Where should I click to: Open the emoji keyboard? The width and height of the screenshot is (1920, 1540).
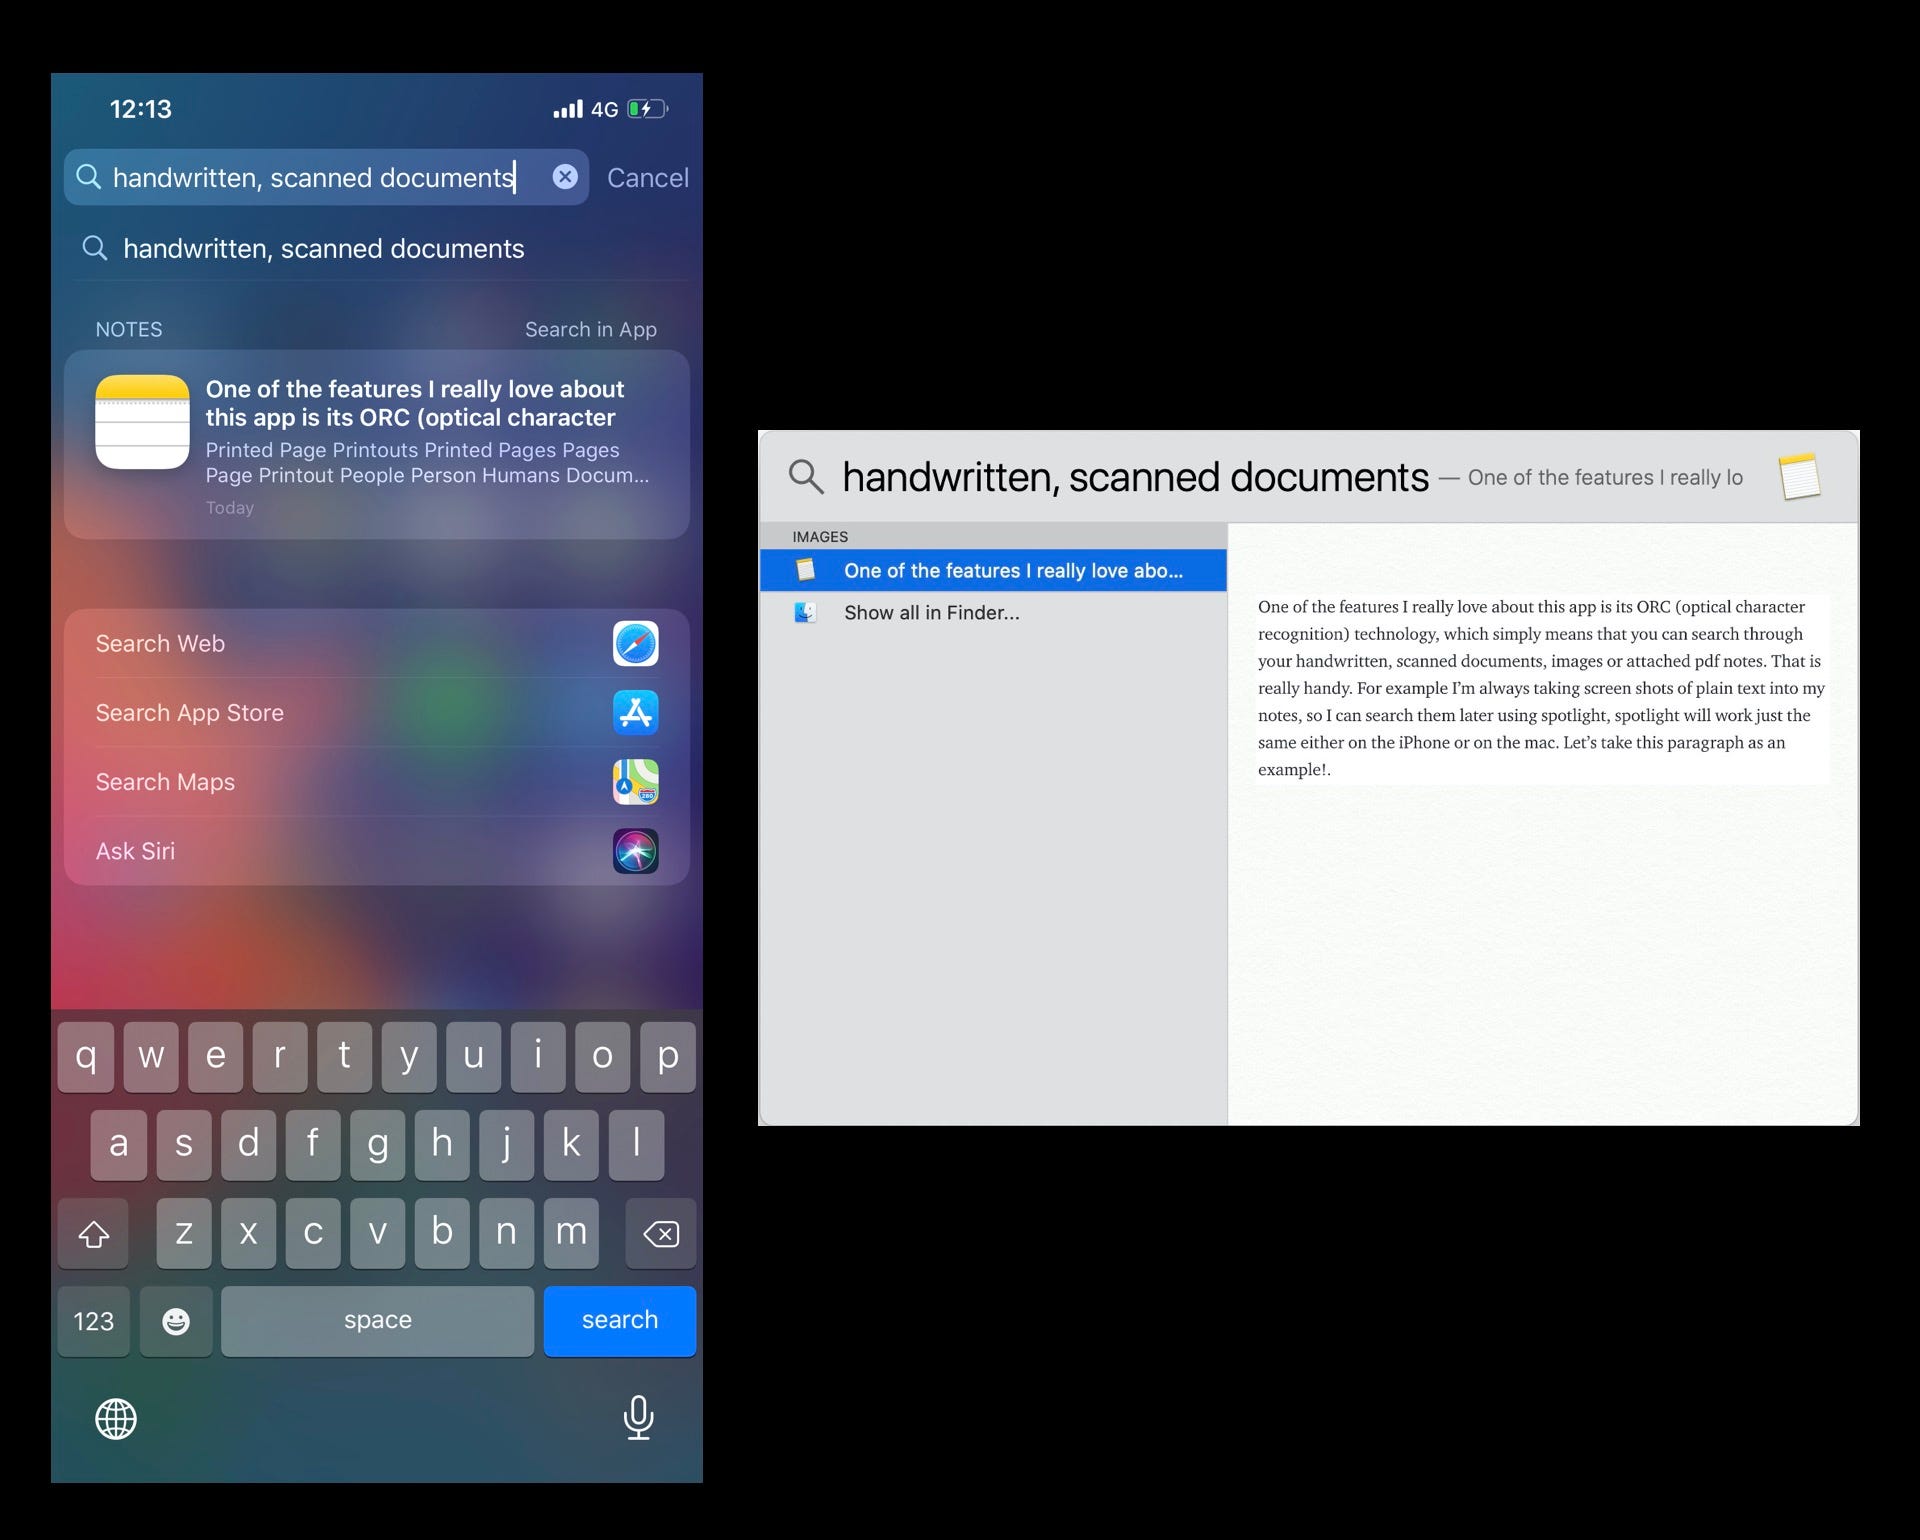coord(176,1321)
